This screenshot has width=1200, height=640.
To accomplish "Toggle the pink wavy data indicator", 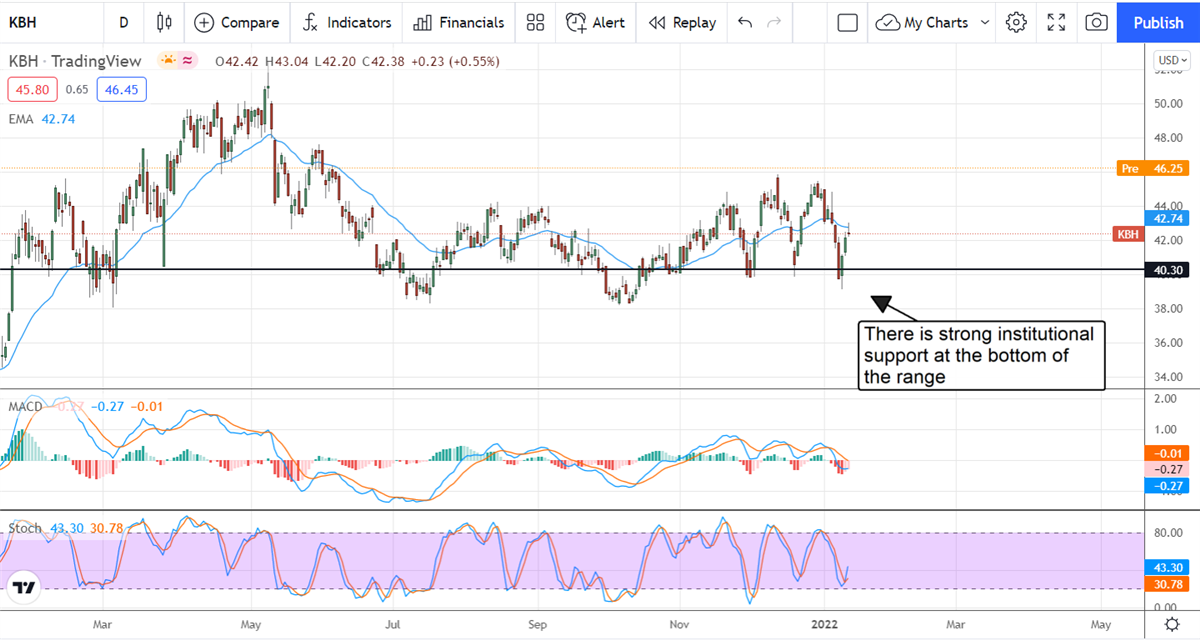I will 187,61.
